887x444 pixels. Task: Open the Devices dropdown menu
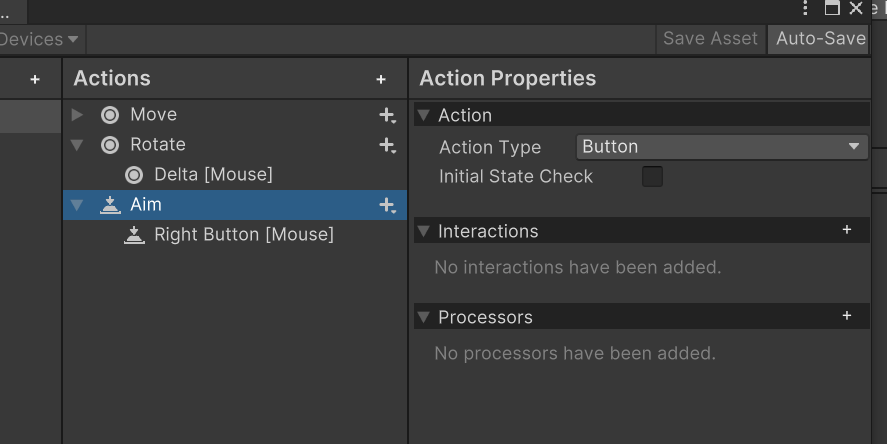point(40,39)
